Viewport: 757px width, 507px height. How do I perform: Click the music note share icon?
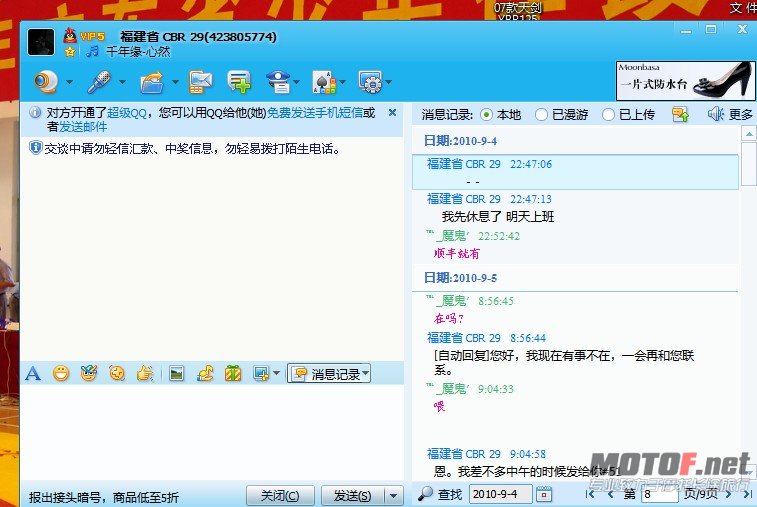[205, 373]
